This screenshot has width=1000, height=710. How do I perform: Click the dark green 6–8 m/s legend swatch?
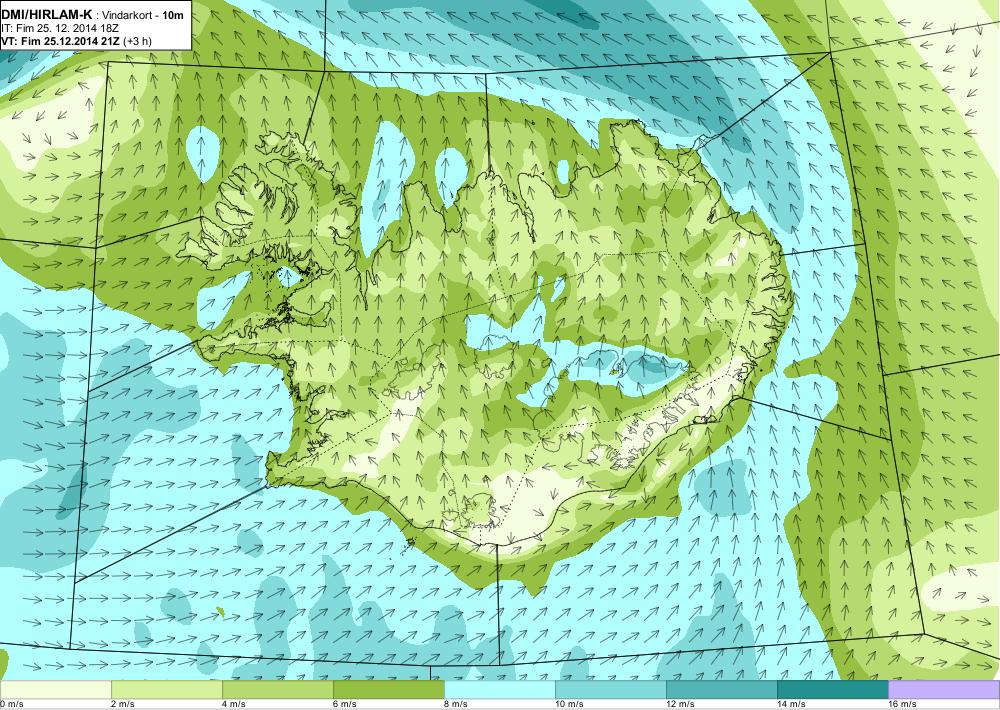(x=388, y=690)
